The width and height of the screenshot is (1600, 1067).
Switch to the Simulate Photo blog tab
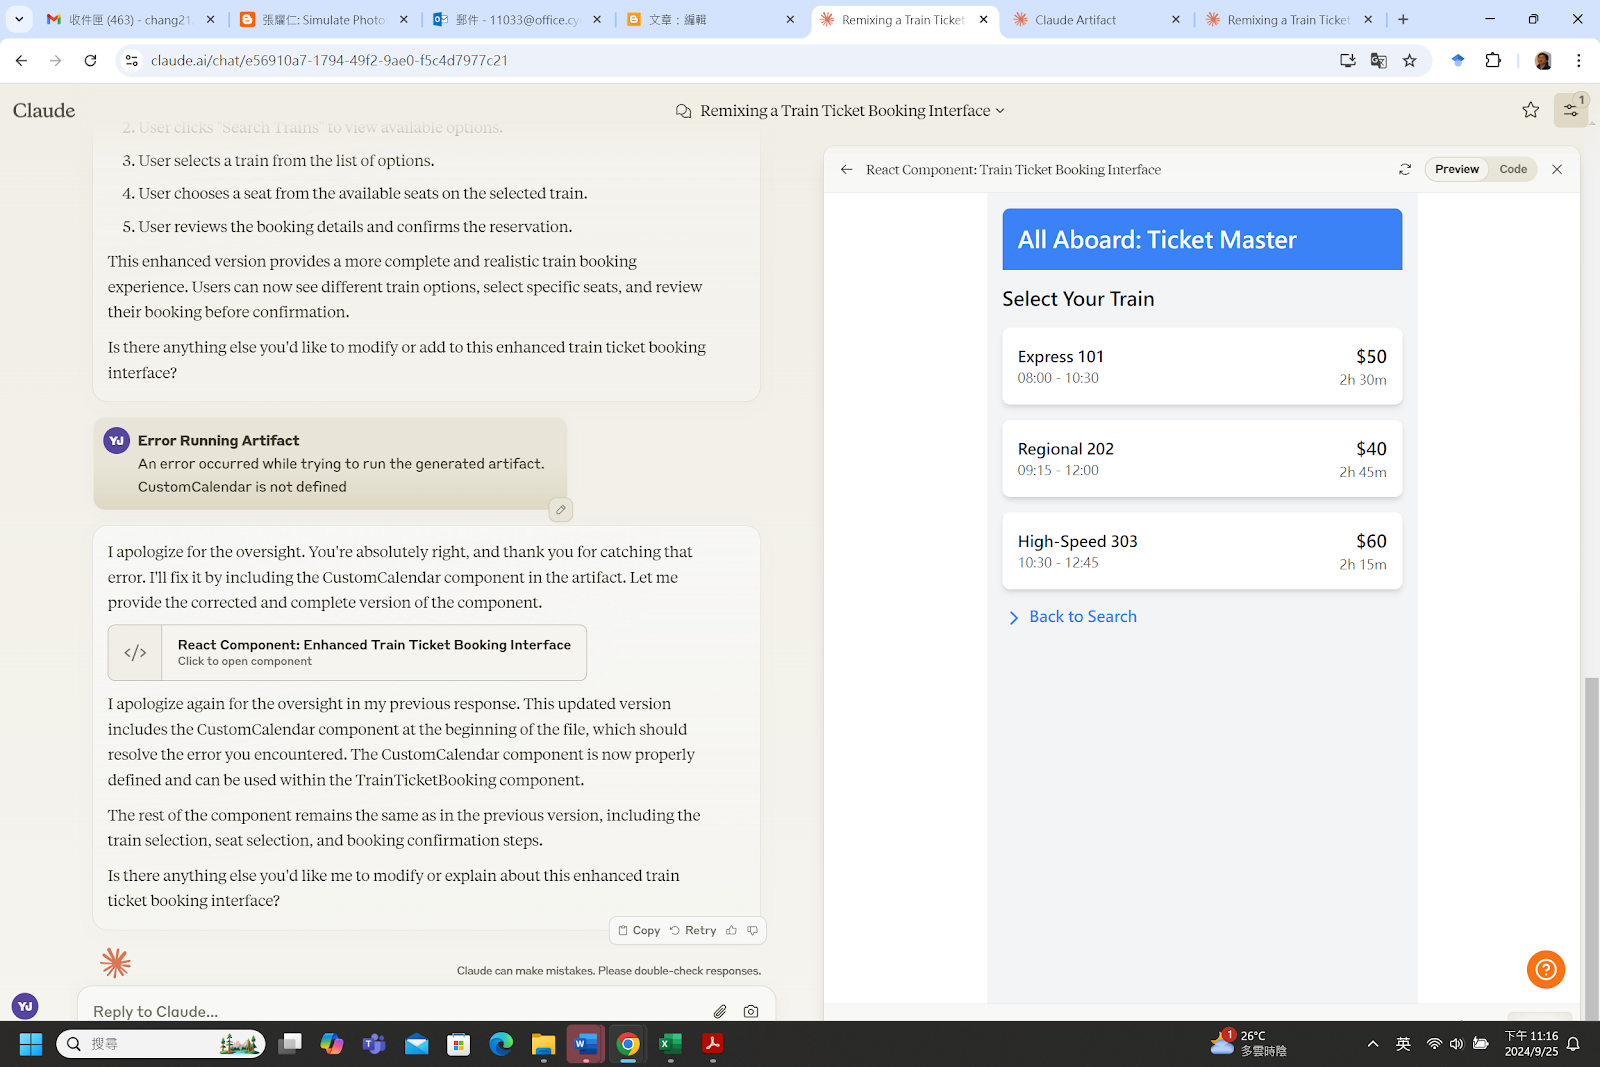point(324,19)
